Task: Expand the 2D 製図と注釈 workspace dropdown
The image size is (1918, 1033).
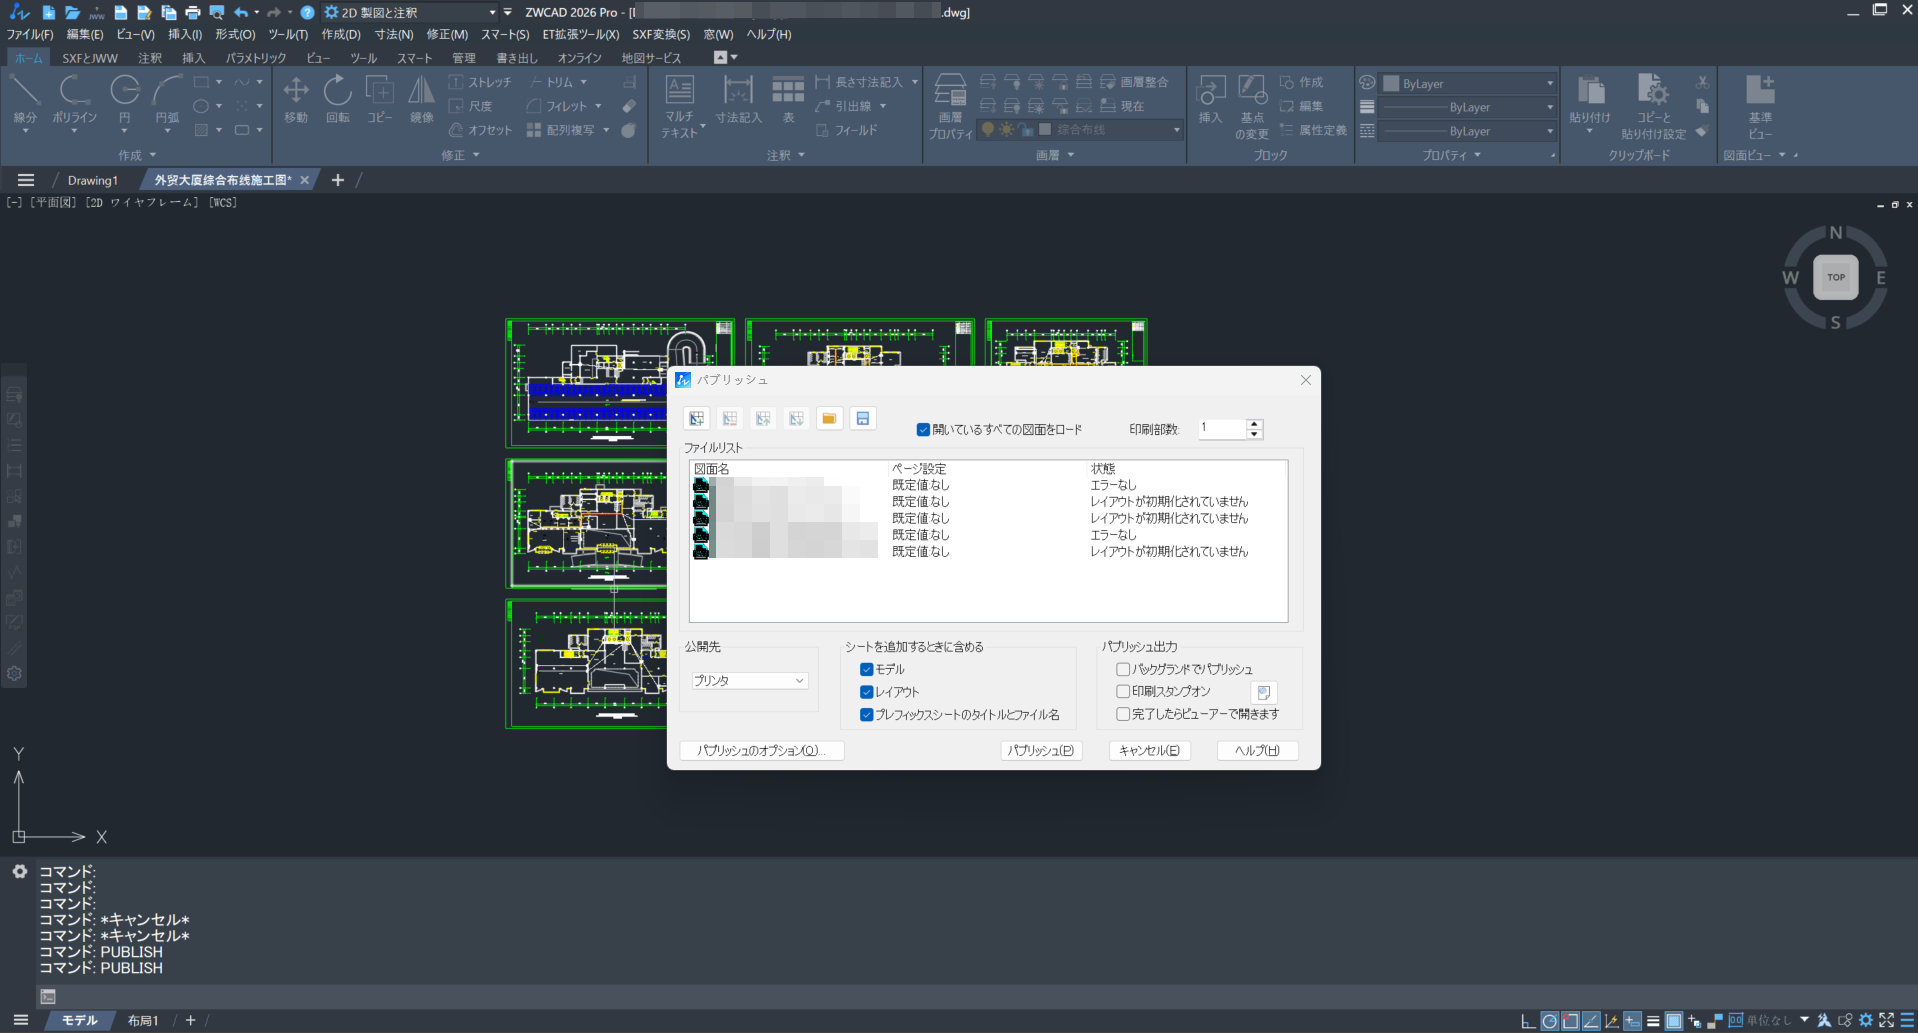Action: coord(492,13)
